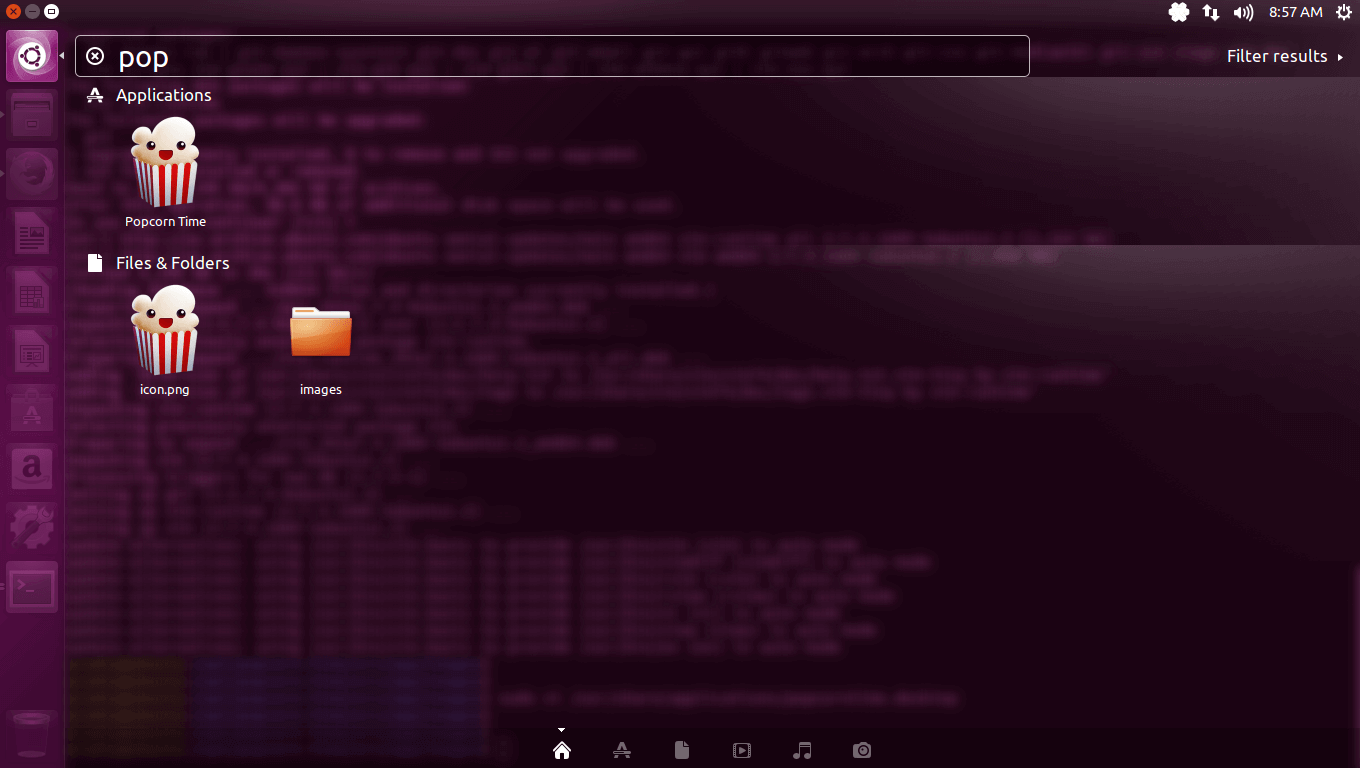Close the Dash with the red button
The width and height of the screenshot is (1360, 768).
point(13,12)
